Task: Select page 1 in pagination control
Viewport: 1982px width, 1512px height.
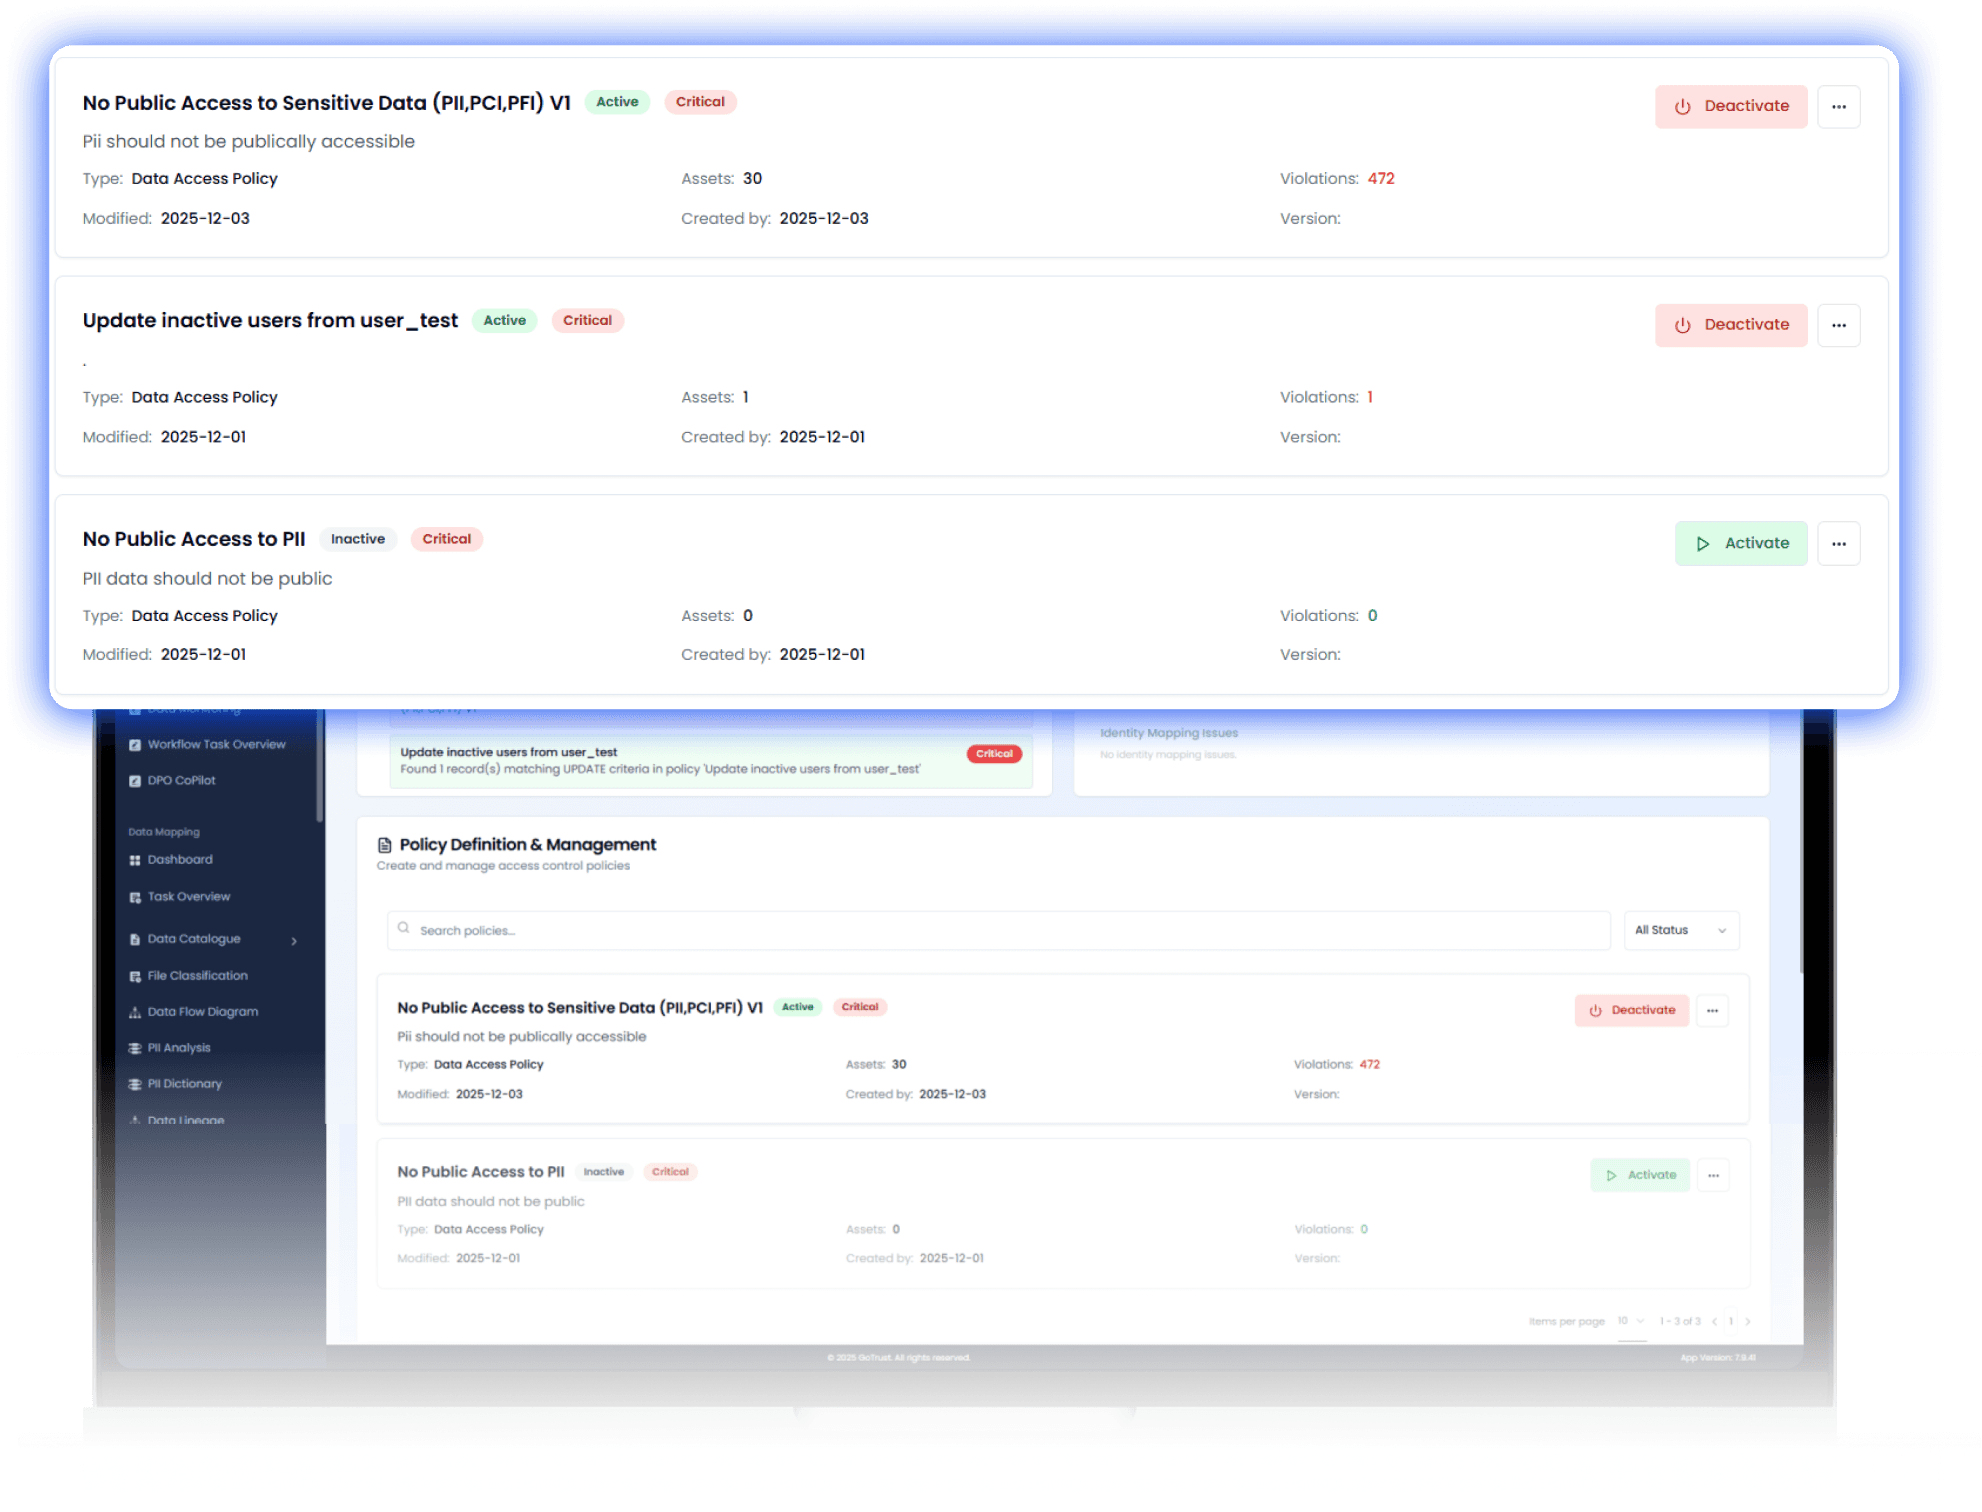Action: click(x=1731, y=1321)
